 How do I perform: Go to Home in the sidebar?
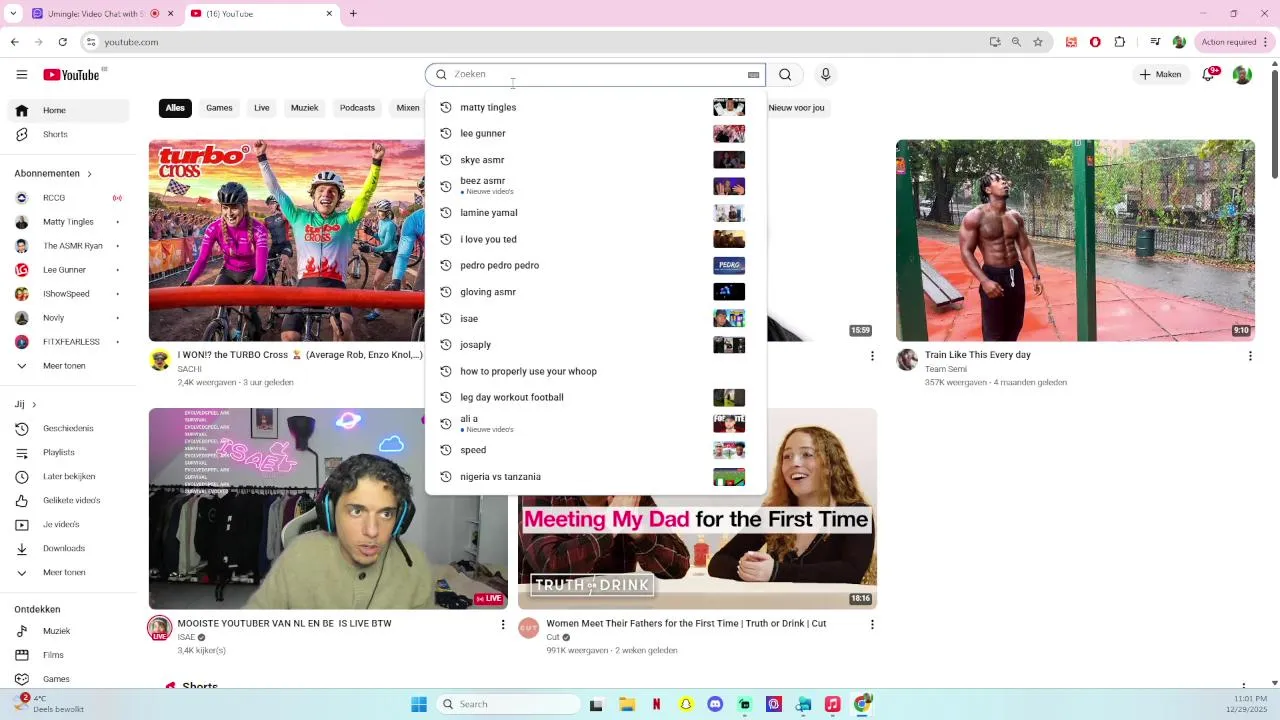(68, 110)
